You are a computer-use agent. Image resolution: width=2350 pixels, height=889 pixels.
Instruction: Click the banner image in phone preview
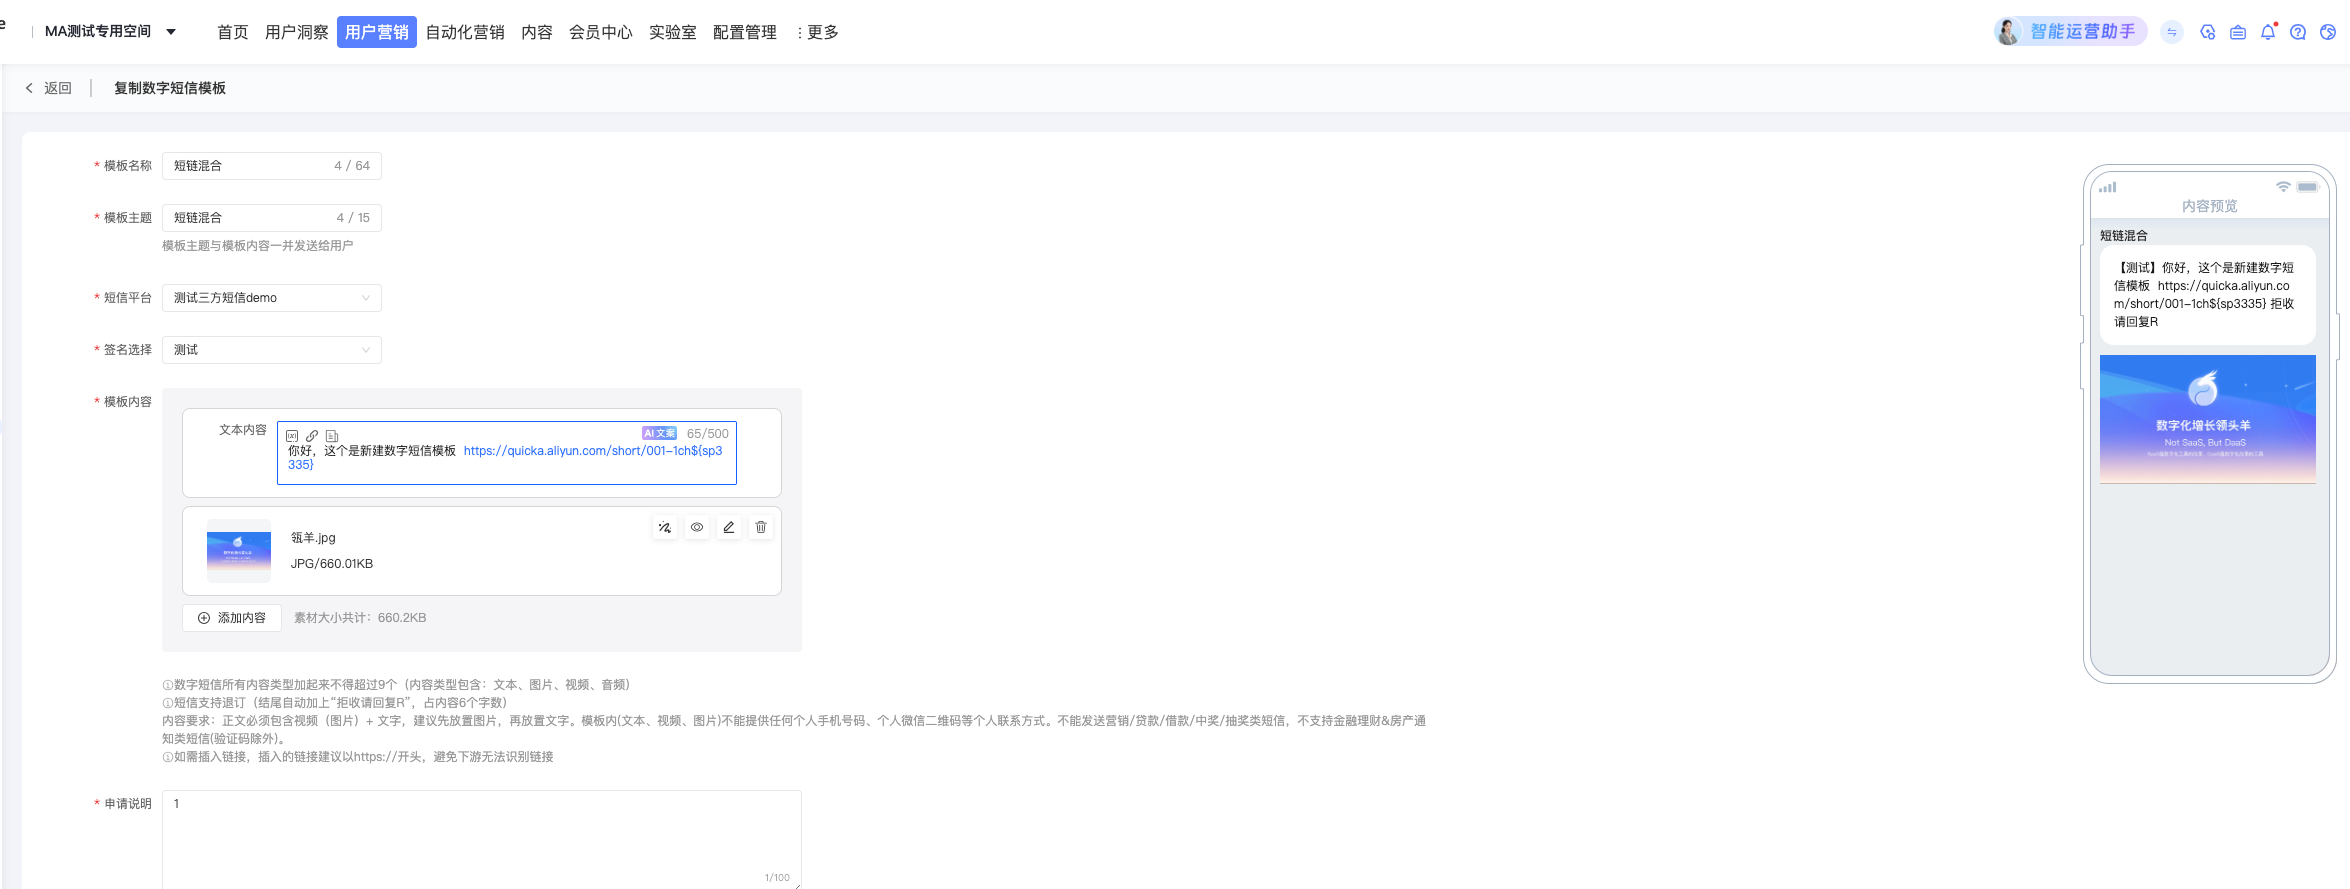(2208, 419)
